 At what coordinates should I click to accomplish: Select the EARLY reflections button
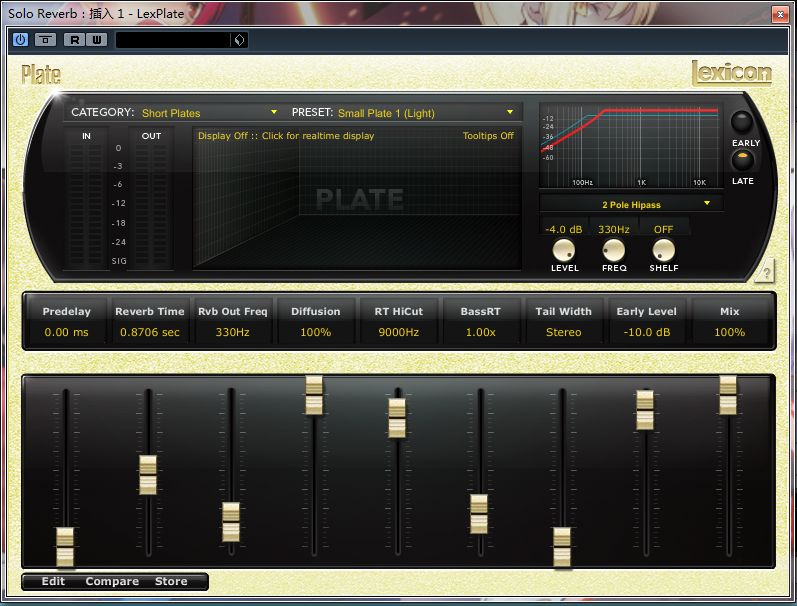click(742, 122)
